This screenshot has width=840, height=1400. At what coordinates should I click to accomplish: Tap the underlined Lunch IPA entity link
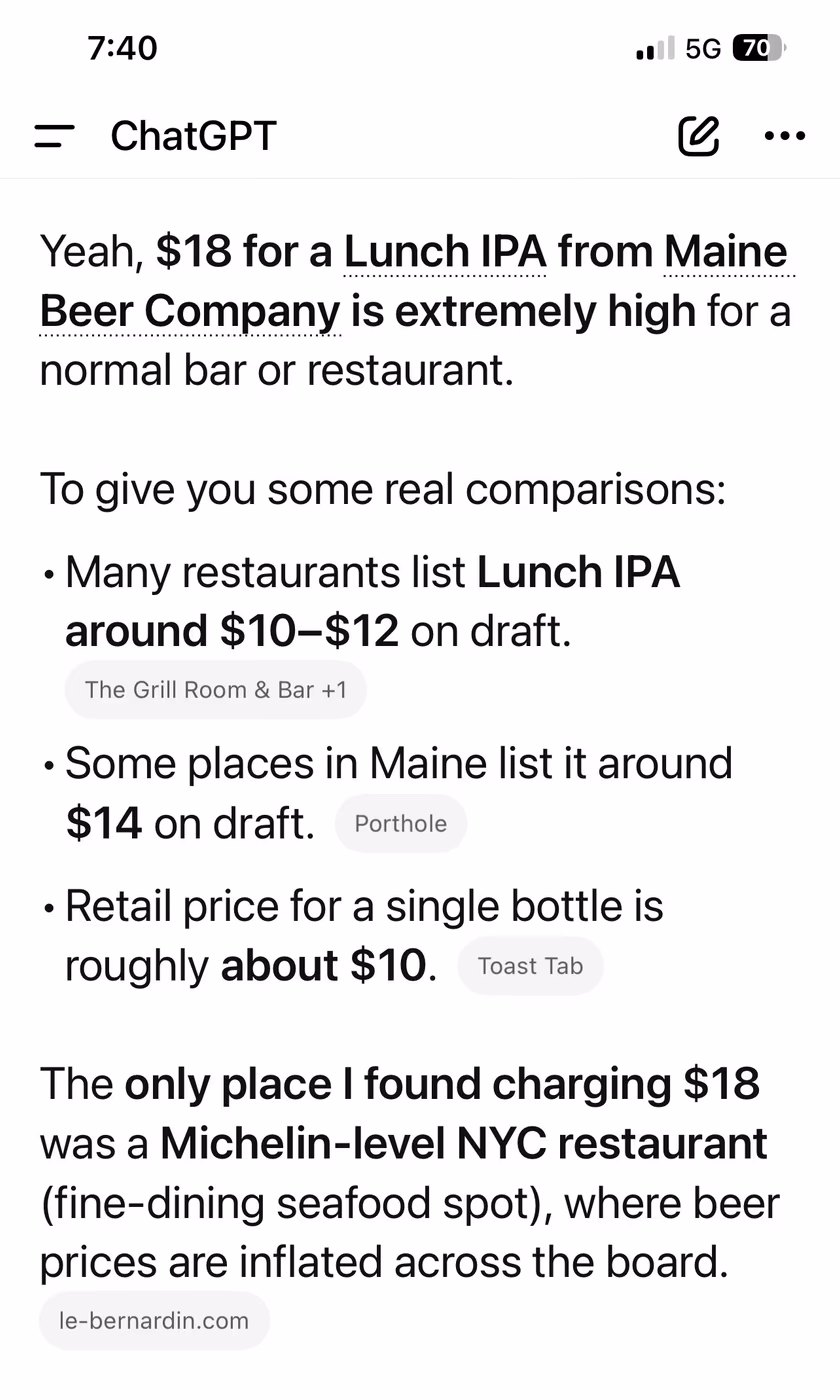click(445, 252)
